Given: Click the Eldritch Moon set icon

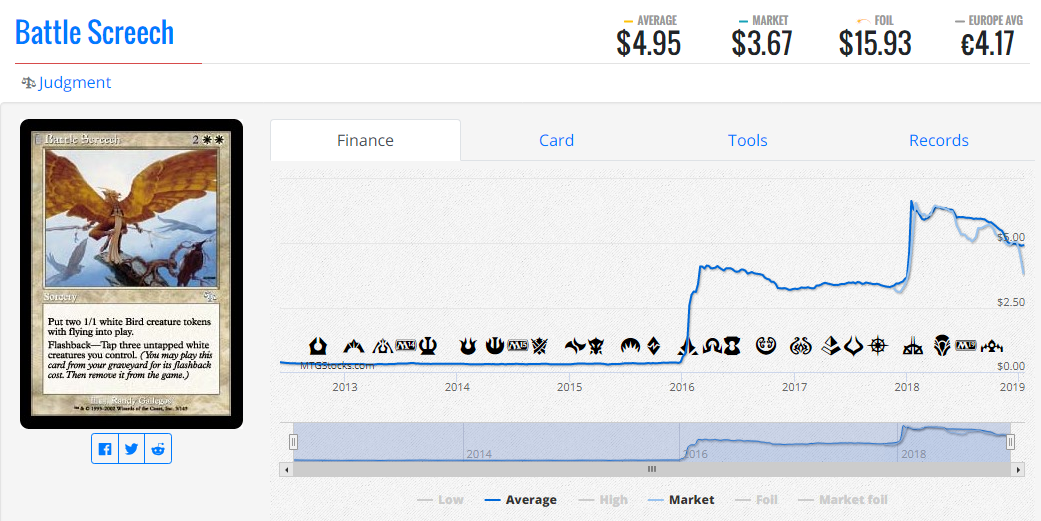Looking at the screenshot, I should pyautogui.click(x=732, y=346).
